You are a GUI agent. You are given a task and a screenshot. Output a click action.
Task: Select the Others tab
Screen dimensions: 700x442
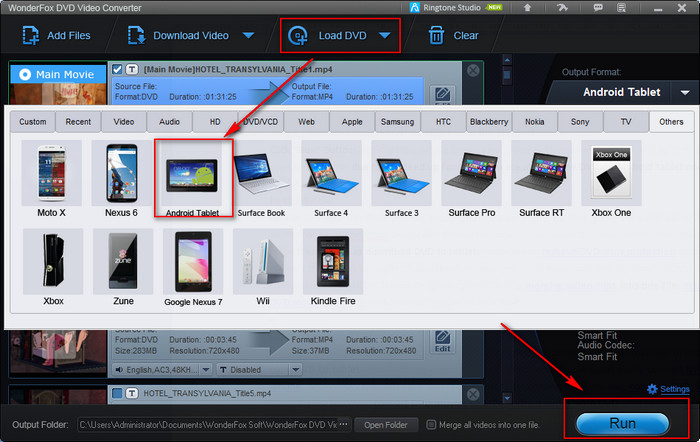tap(671, 122)
